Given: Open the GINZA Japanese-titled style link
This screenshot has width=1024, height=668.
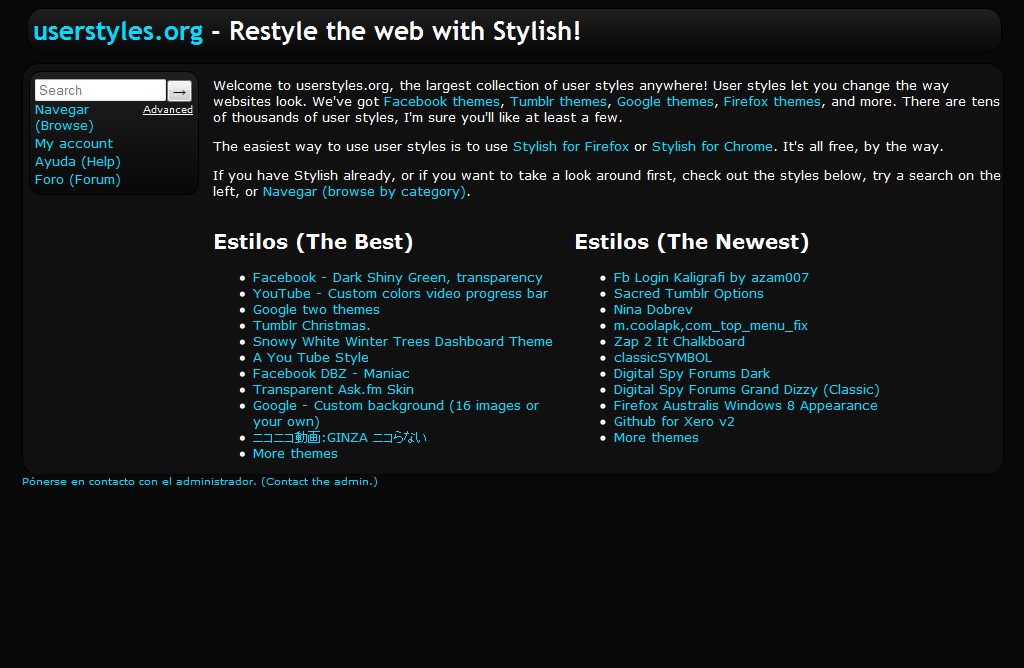Looking at the screenshot, I should click(x=340, y=437).
